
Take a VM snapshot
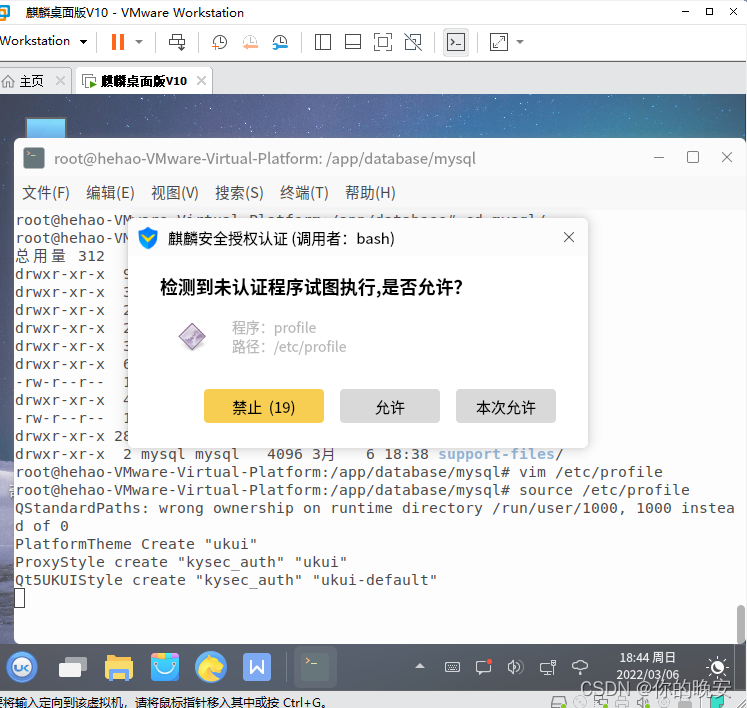tap(219, 42)
